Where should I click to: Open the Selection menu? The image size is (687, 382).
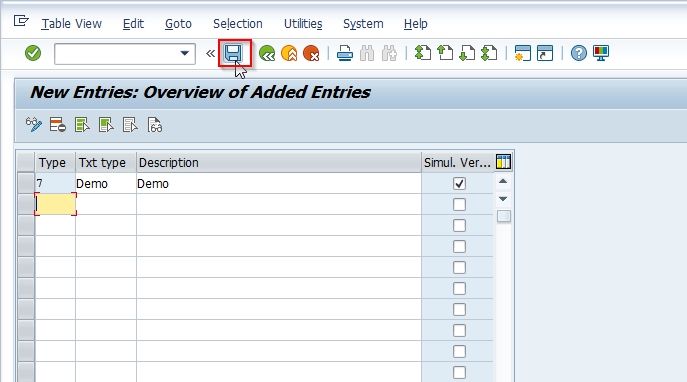point(238,24)
